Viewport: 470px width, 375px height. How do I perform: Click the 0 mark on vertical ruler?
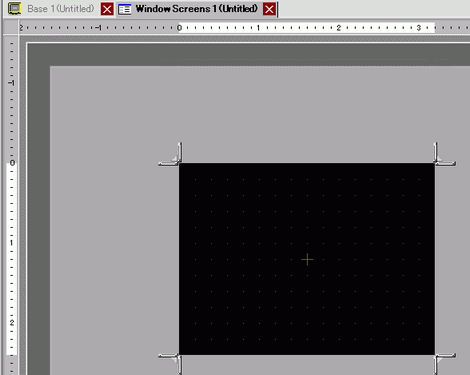[12, 163]
